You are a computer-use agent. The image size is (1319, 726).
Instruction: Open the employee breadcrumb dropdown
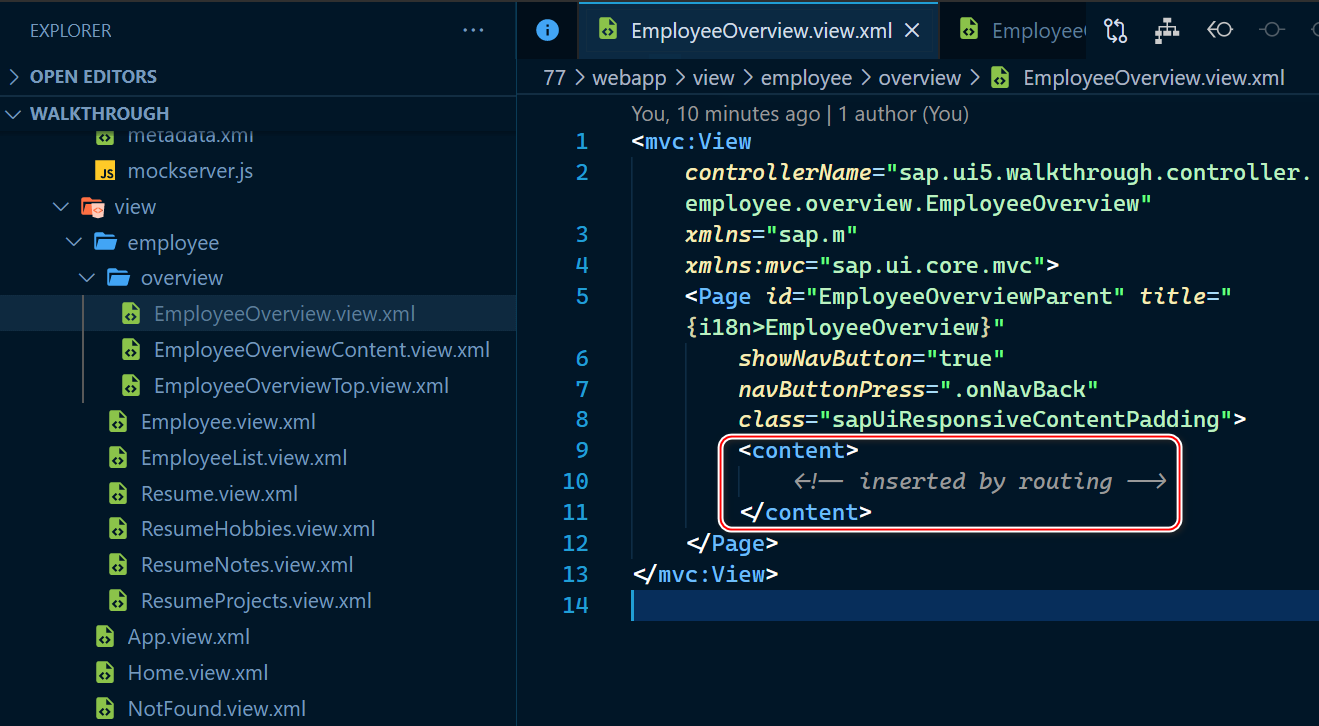point(806,78)
